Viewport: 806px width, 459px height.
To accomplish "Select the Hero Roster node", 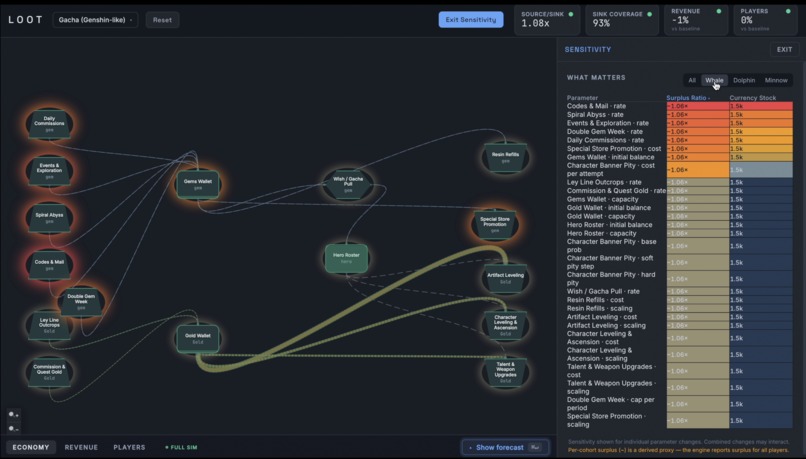I will (x=346, y=258).
